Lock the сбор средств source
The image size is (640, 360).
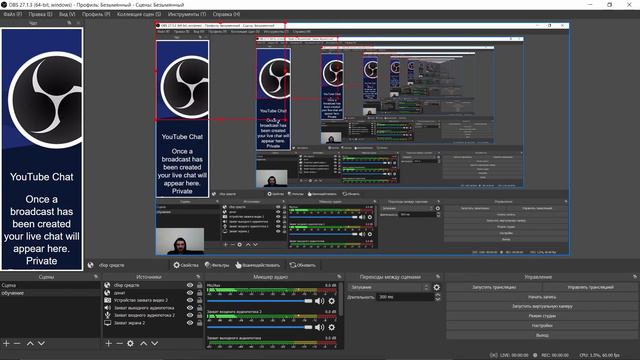pyautogui.click(x=199, y=285)
